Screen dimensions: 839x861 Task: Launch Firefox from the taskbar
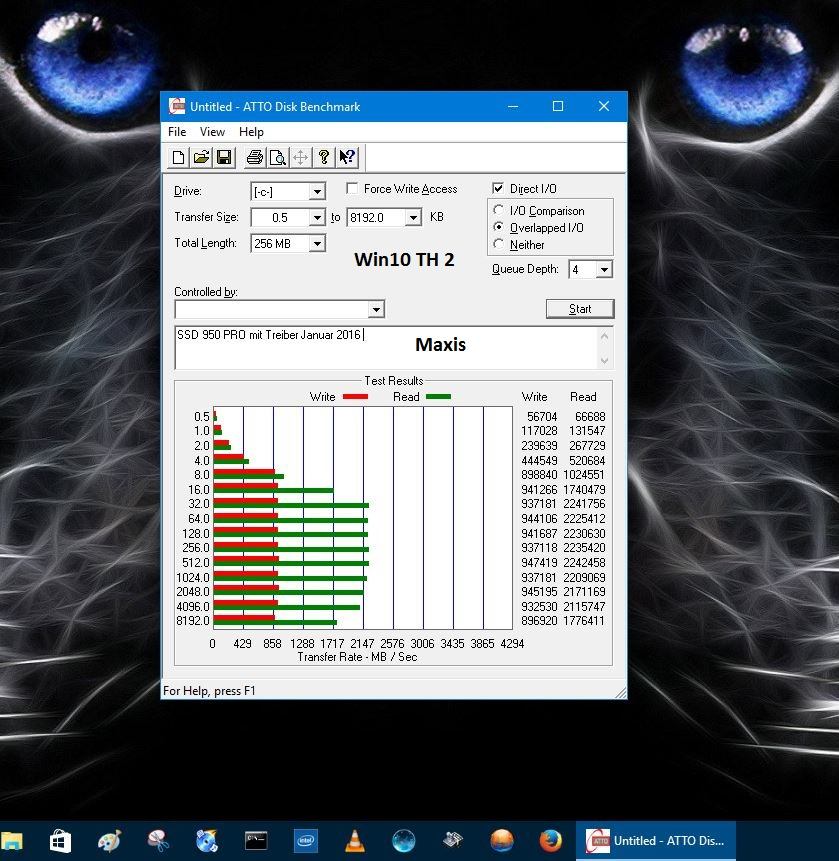(x=550, y=841)
